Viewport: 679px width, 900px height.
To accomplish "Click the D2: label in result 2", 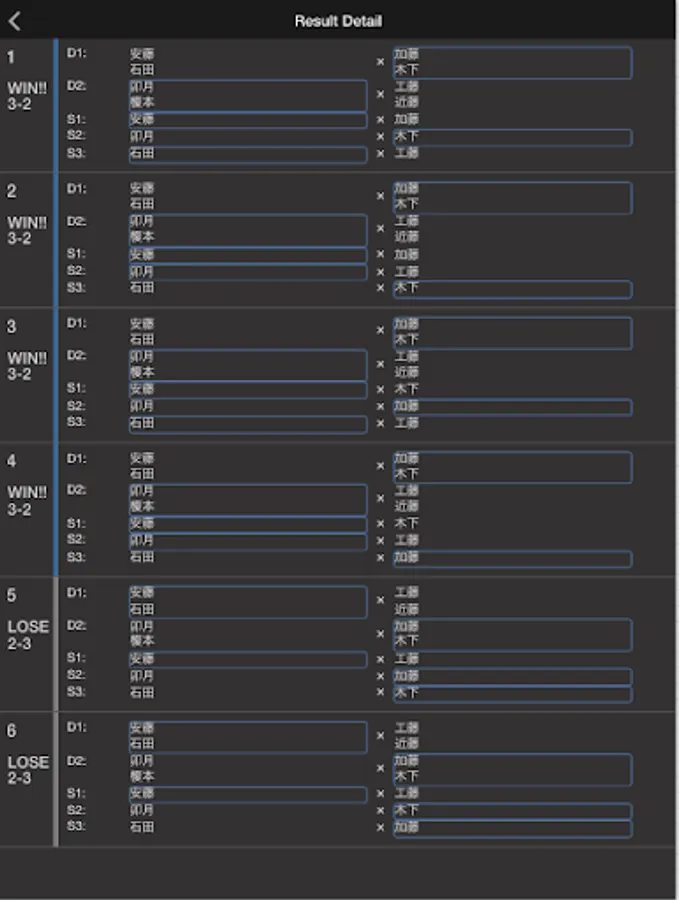I will coord(76,222).
